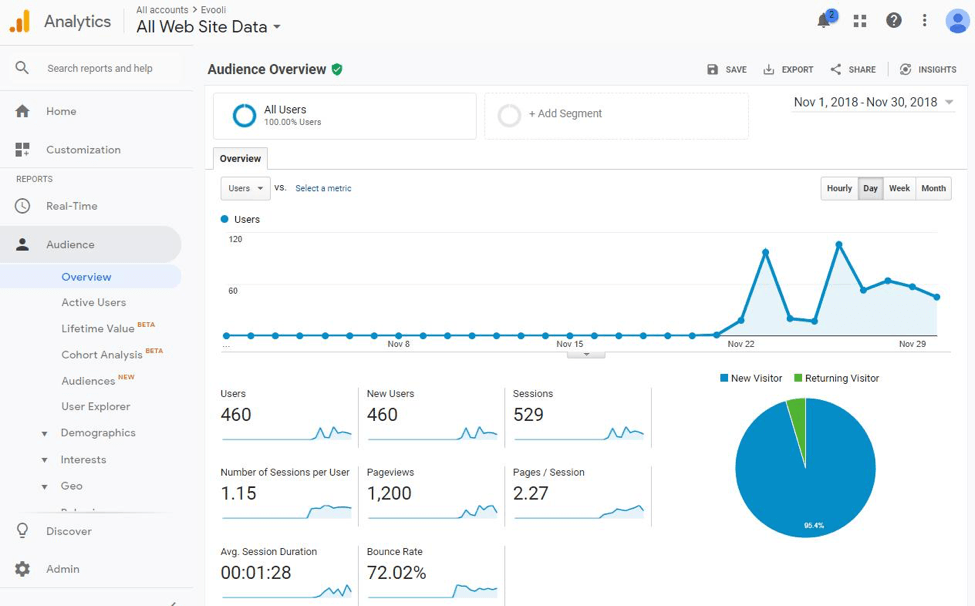The height and width of the screenshot is (606, 975).
Task: Open Discover lightbulb item
Action: [22, 531]
